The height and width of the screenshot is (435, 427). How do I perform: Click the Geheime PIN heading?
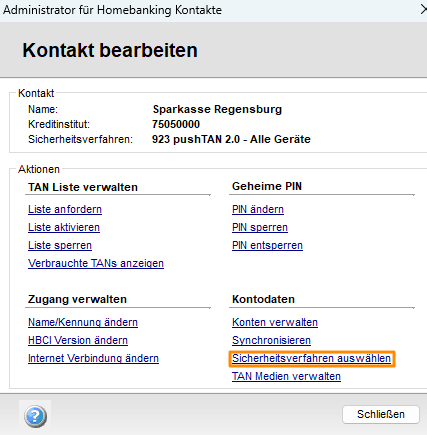click(267, 186)
